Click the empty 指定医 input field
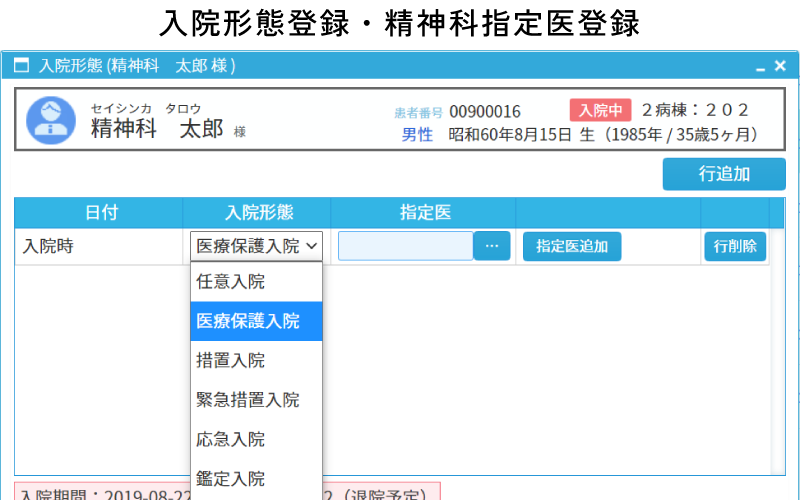 coord(405,246)
